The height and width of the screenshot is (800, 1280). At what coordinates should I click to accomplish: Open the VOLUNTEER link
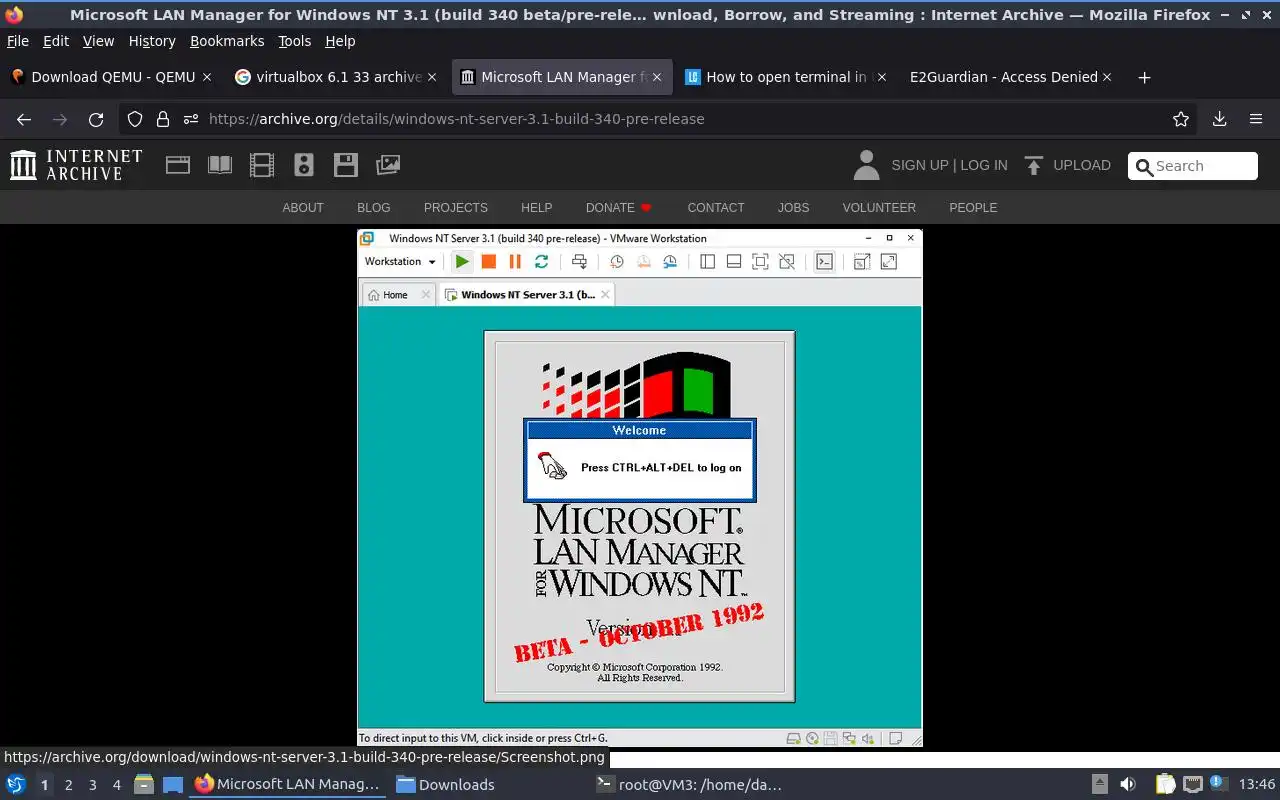coord(879,208)
